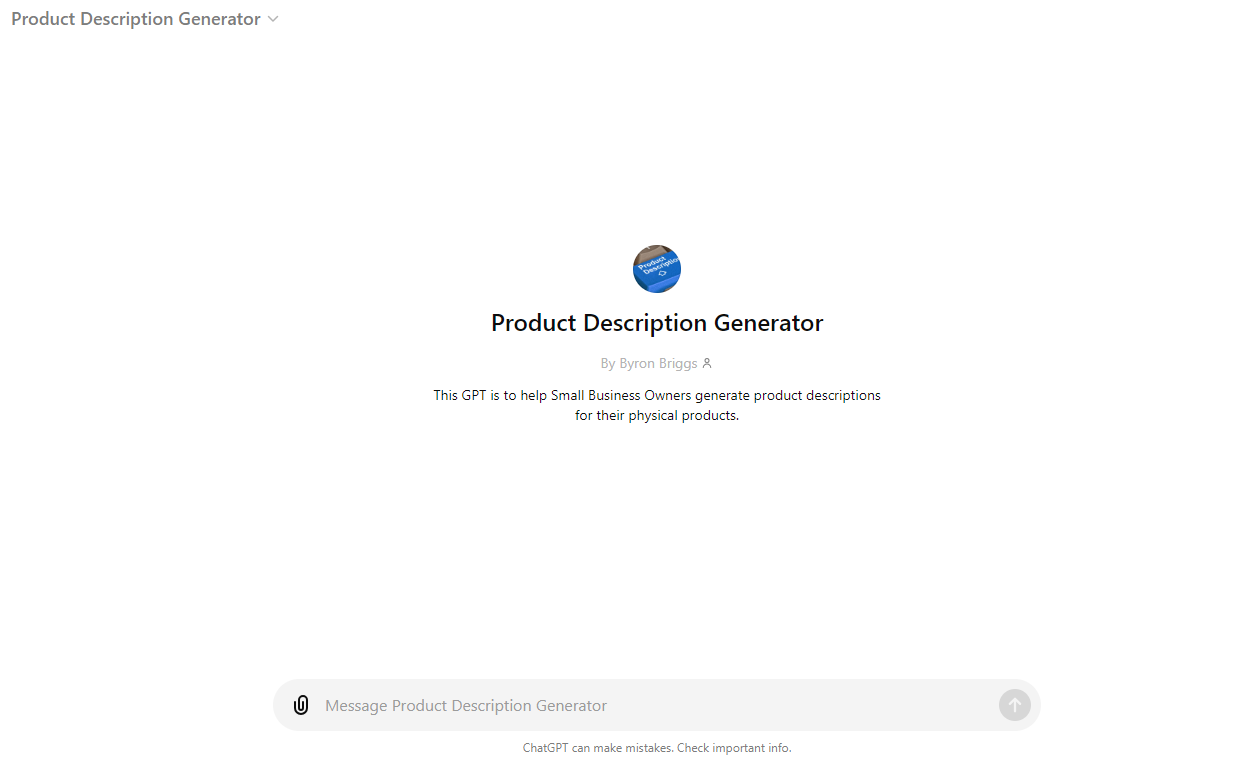Click the send message arrow button

pos(1014,705)
